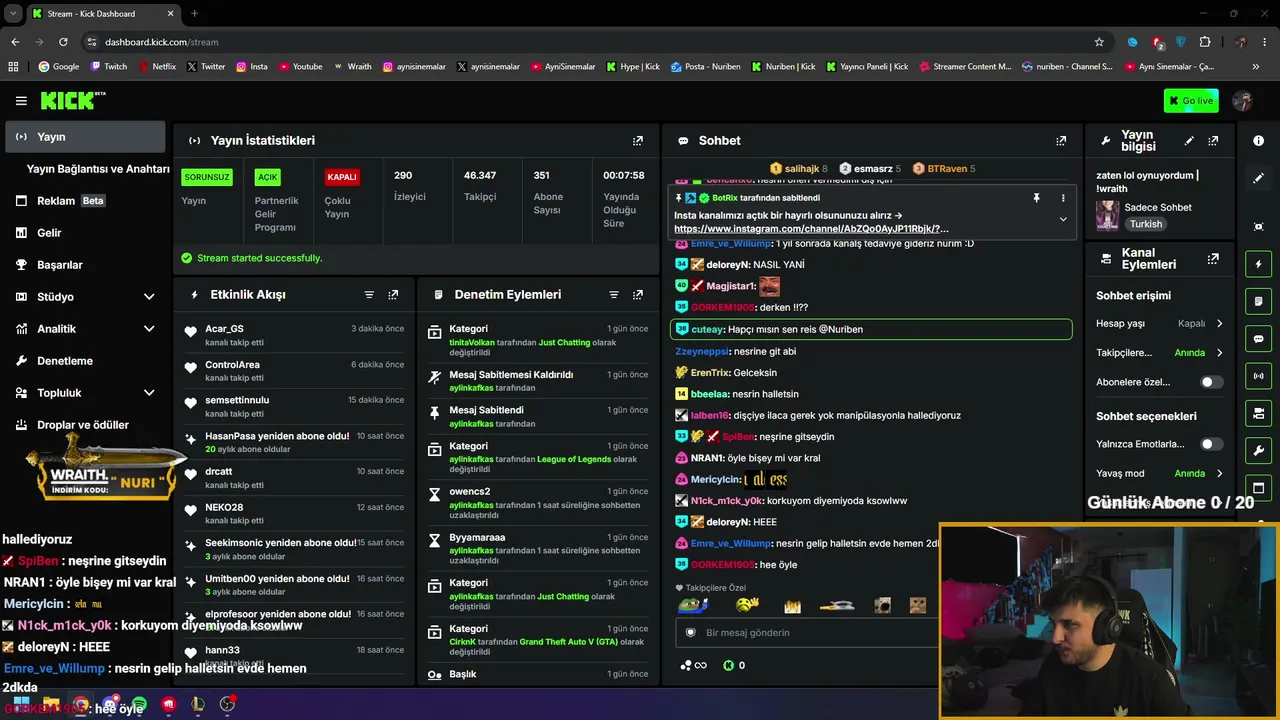Open the pinned message three-dot options
The image size is (1280, 720).
click(1063, 198)
